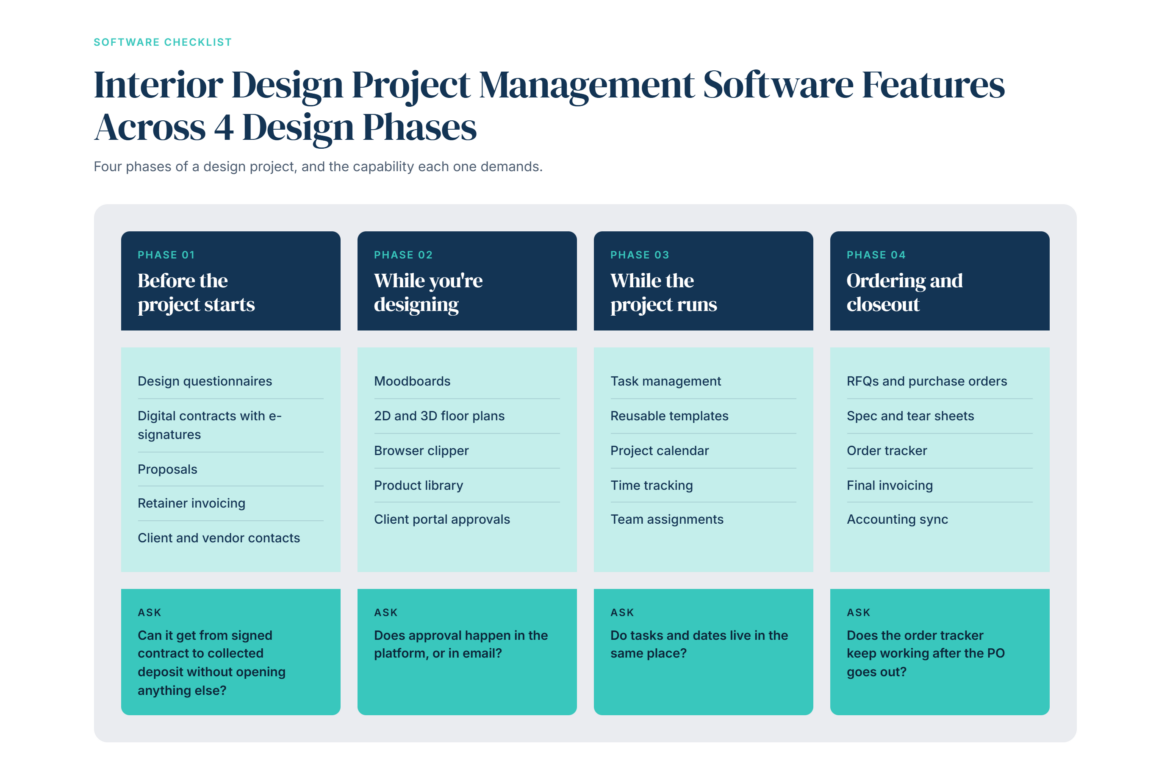Select the 'Team assignments' item

click(666, 520)
